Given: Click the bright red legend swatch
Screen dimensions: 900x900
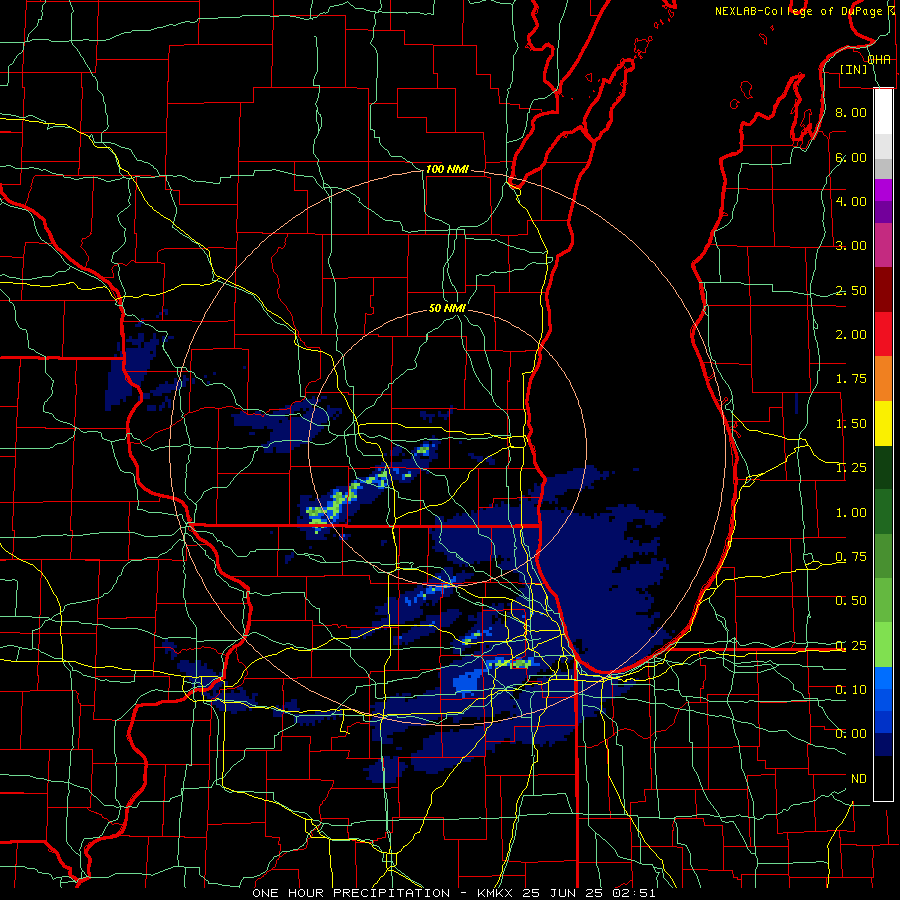Looking at the screenshot, I should [883, 334].
